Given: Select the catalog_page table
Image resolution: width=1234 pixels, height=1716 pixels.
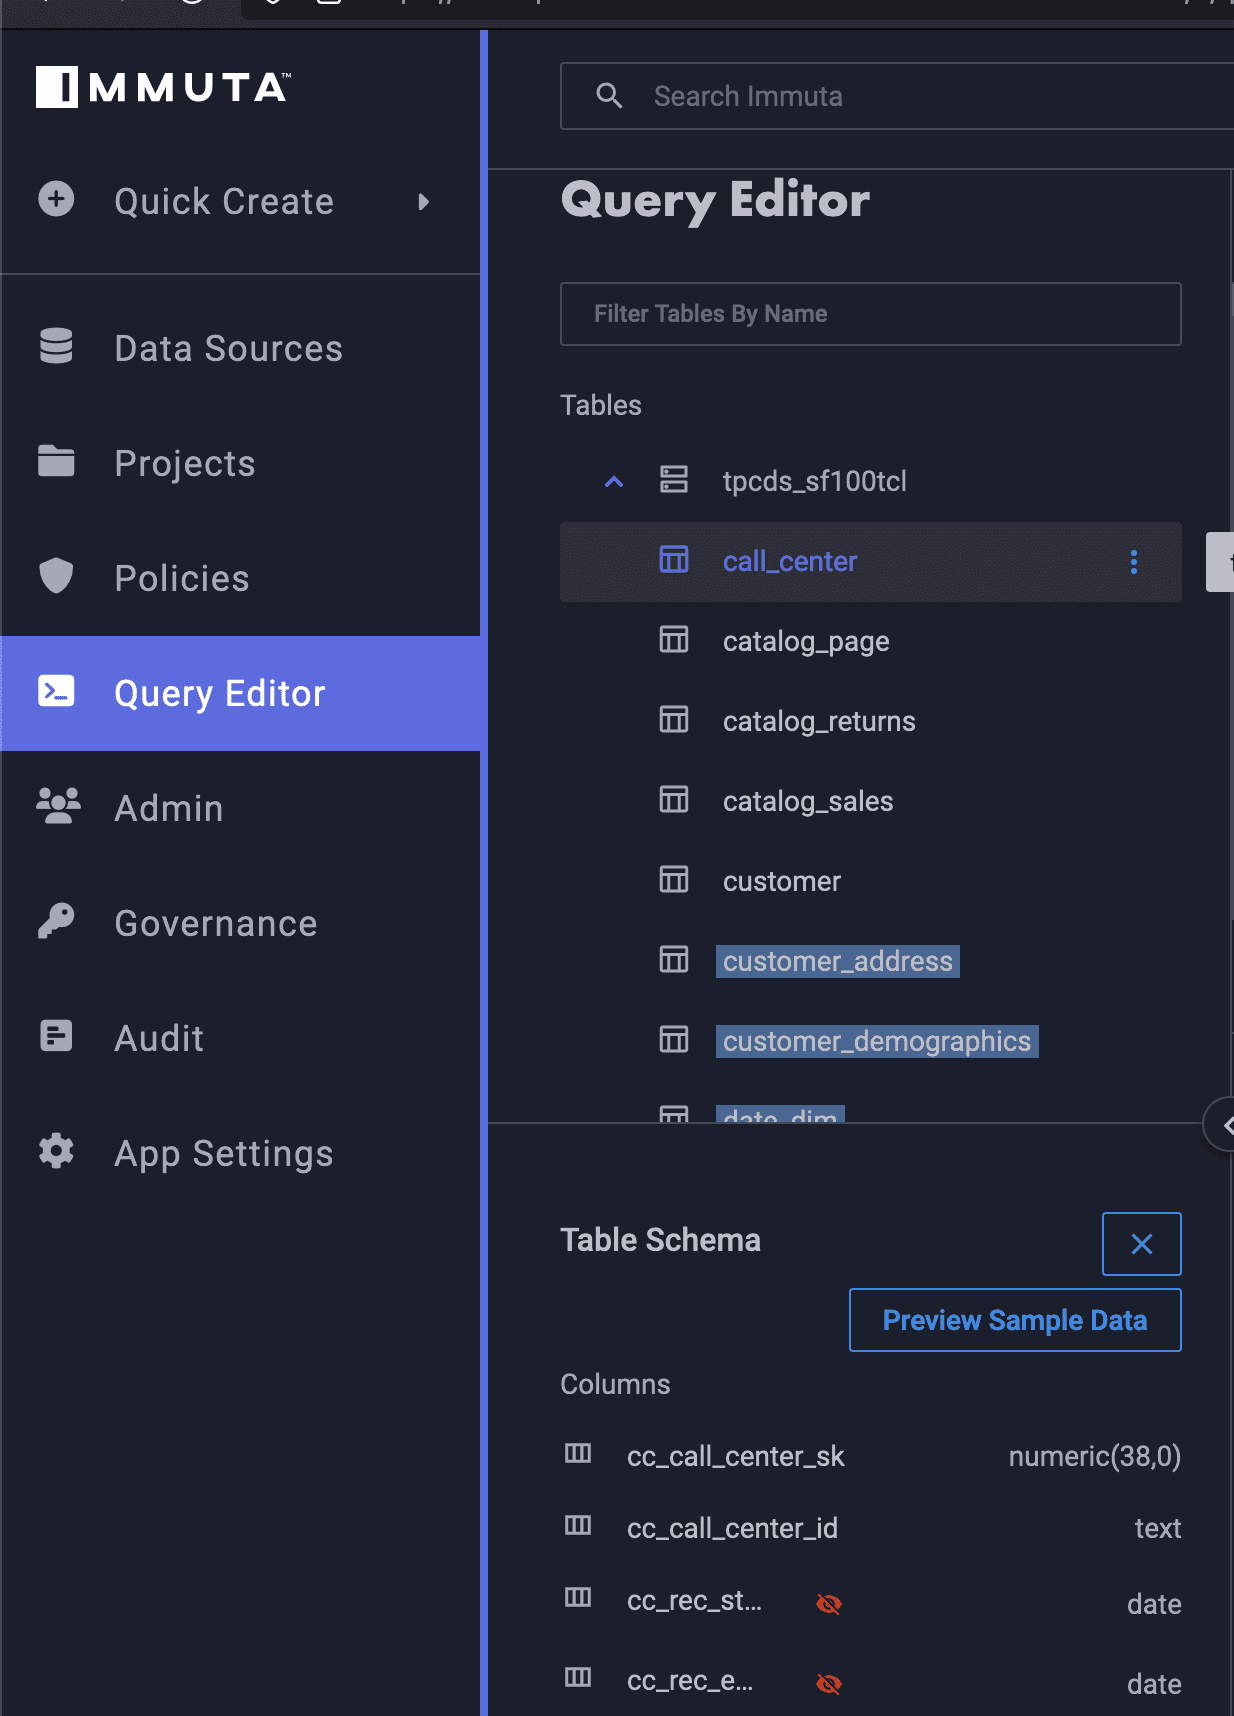Looking at the screenshot, I should pos(806,641).
